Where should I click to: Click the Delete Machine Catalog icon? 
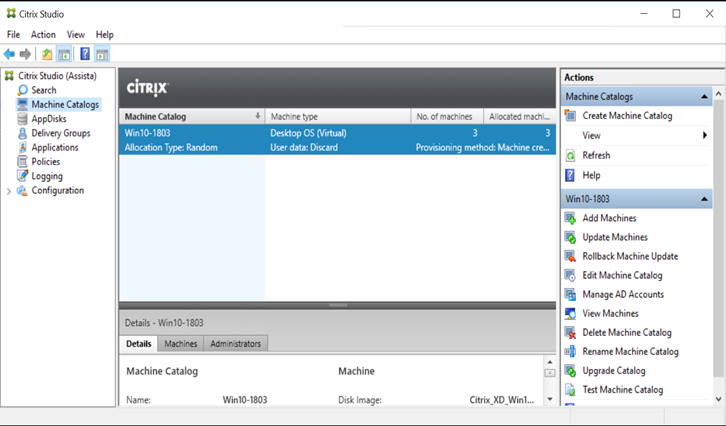[570, 332]
